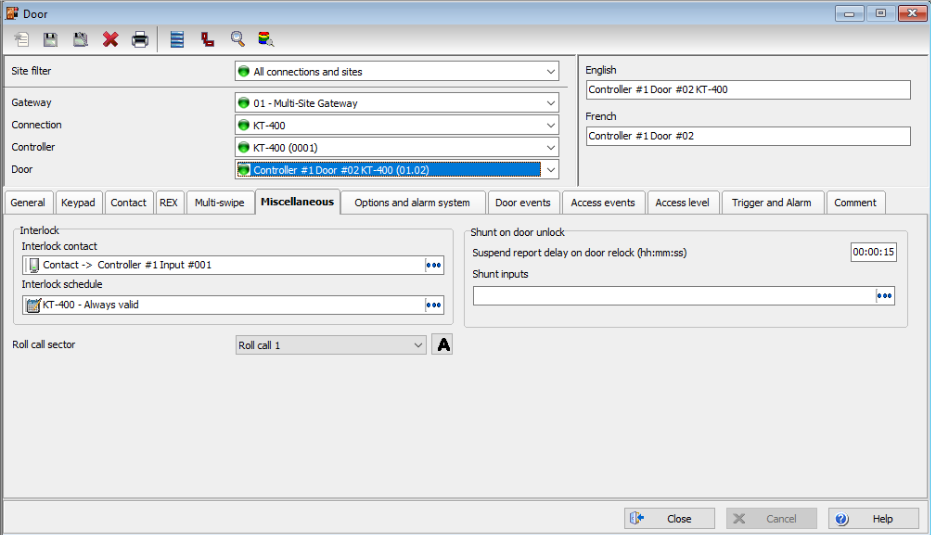Click the roll call sector A button
The height and width of the screenshot is (535, 931).
tap(442, 345)
